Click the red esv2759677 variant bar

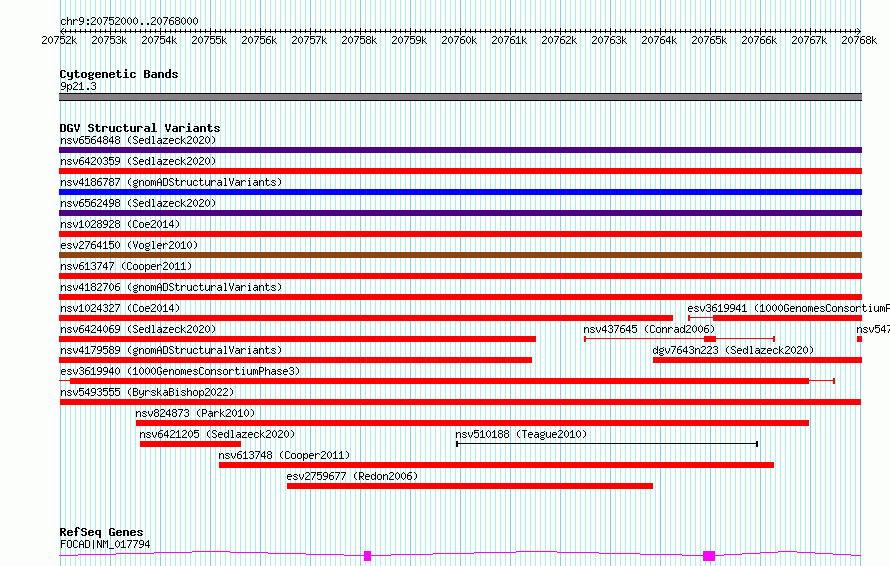(470, 486)
